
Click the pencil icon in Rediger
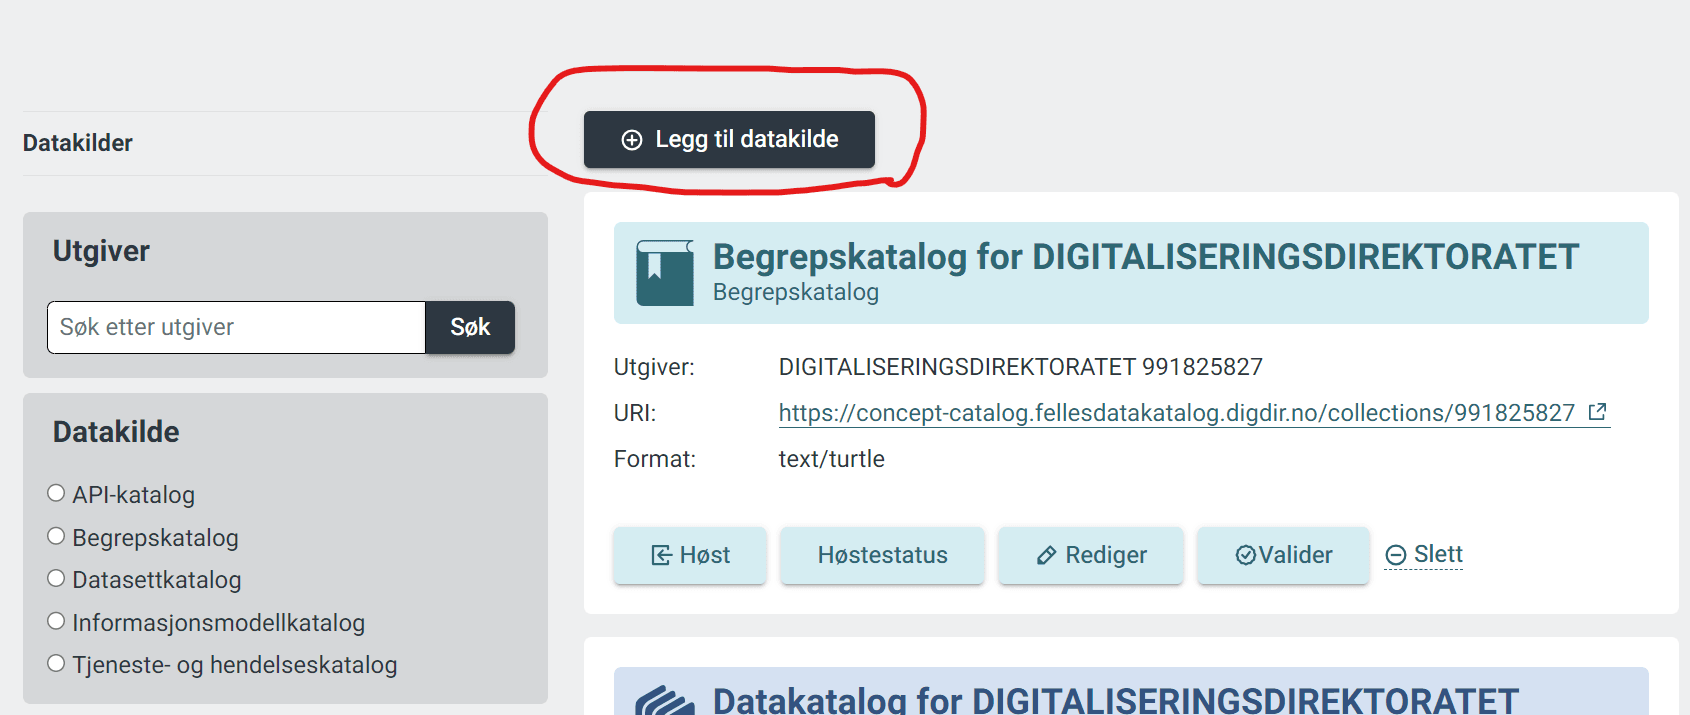[1047, 556]
